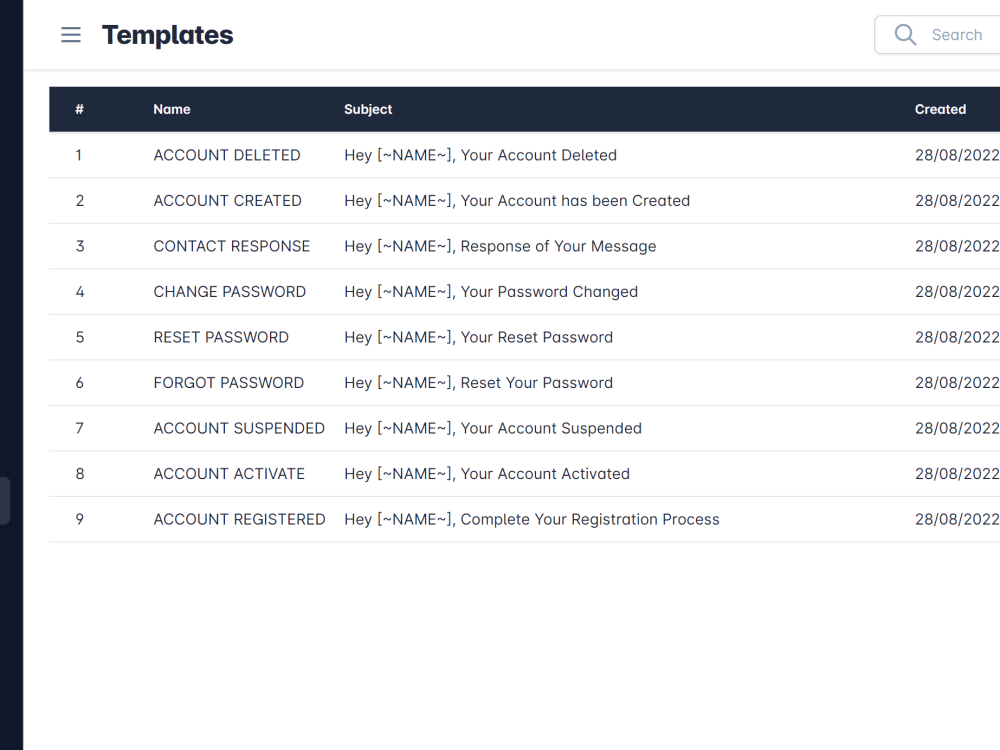Screen dimensions: 1000x750
Task: Click the Name column header
Action: tap(172, 109)
